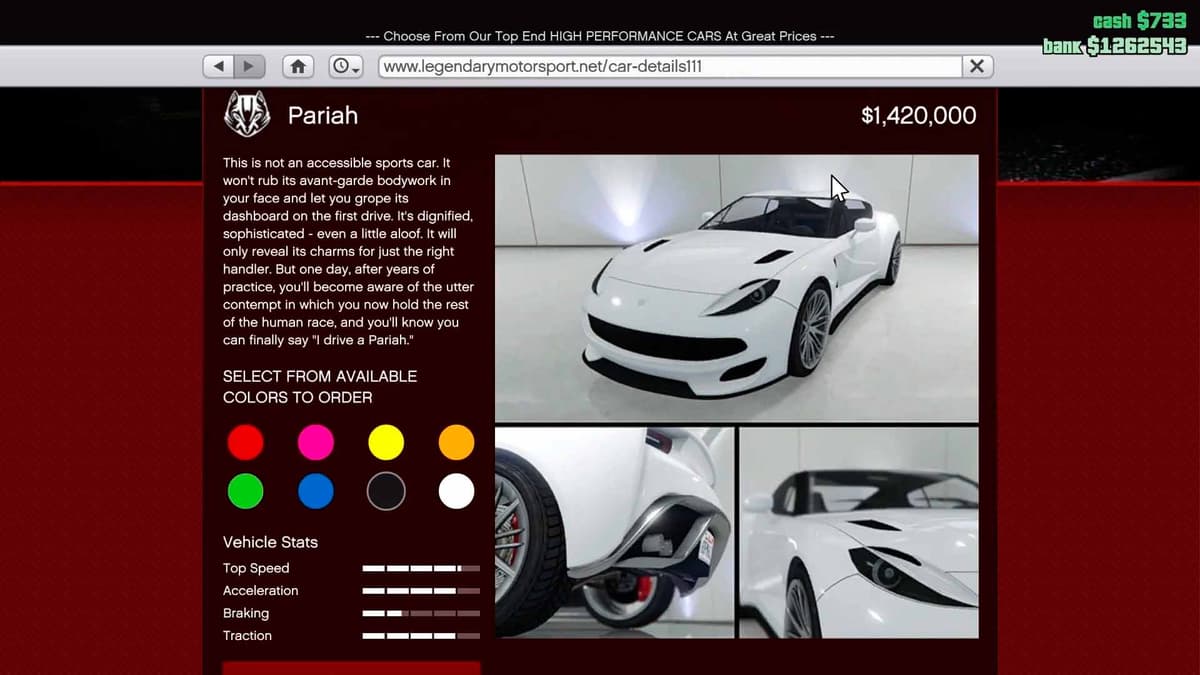Click the Legendary Motorsport URL address bar
Viewport: 1200px width, 675px height.
[x=668, y=66]
